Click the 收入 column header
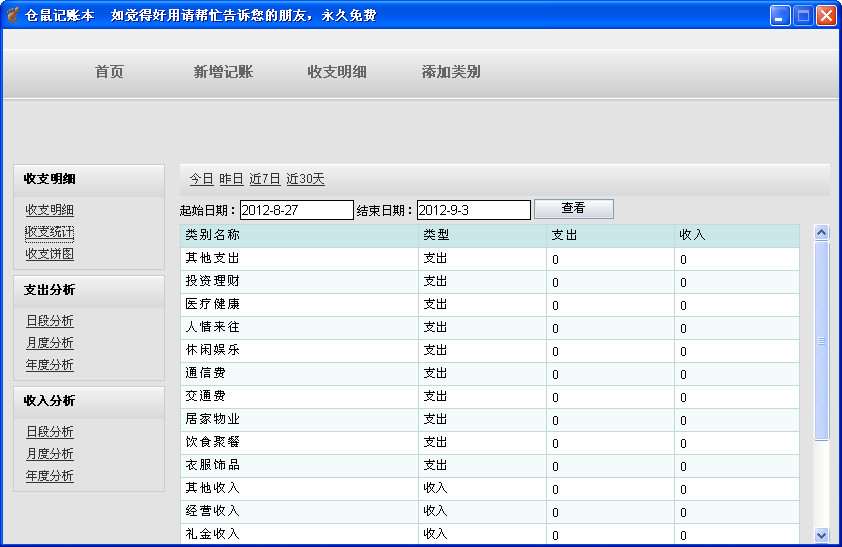The width and height of the screenshot is (842, 547). pyautogui.click(x=737, y=236)
